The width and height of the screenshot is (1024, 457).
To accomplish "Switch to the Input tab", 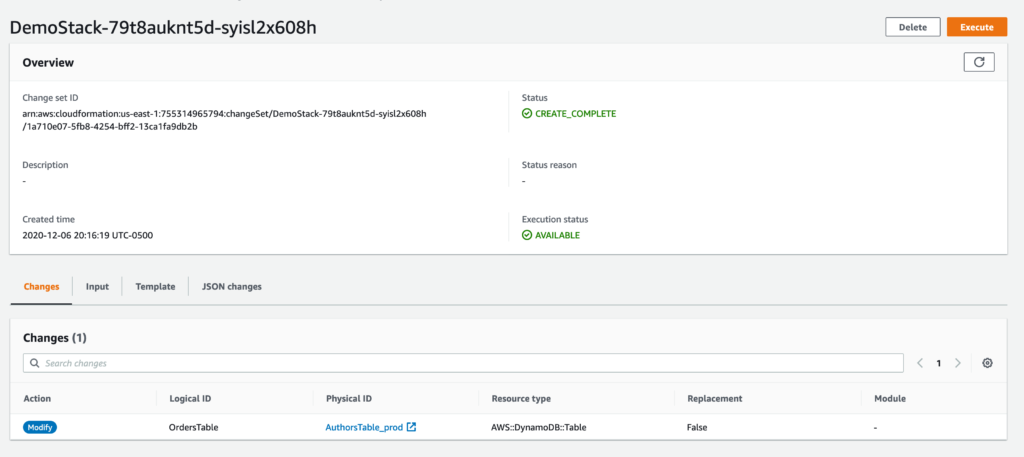I will point(97,286).
